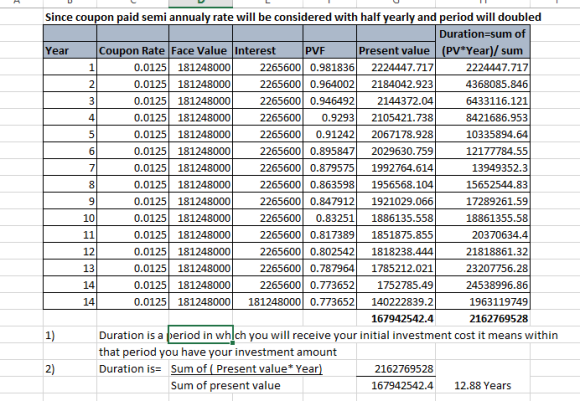
Task: Click the Present value header cell
Action: coord(396,50)
